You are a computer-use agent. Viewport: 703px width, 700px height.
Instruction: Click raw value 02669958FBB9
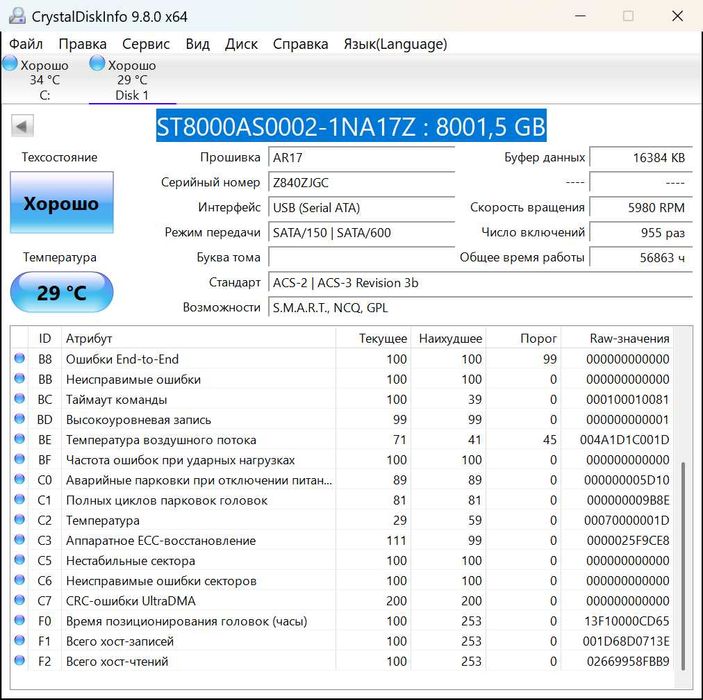coord(628,662)
